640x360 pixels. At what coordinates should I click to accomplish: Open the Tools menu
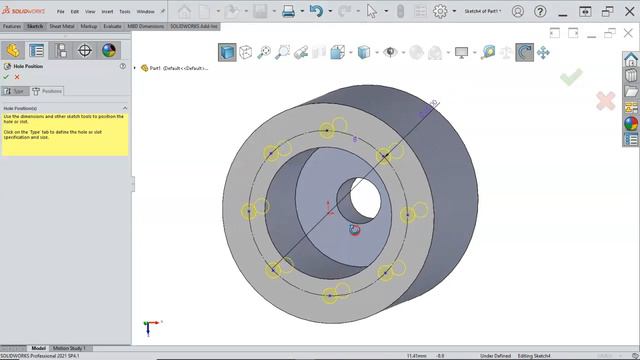(125, 12)
